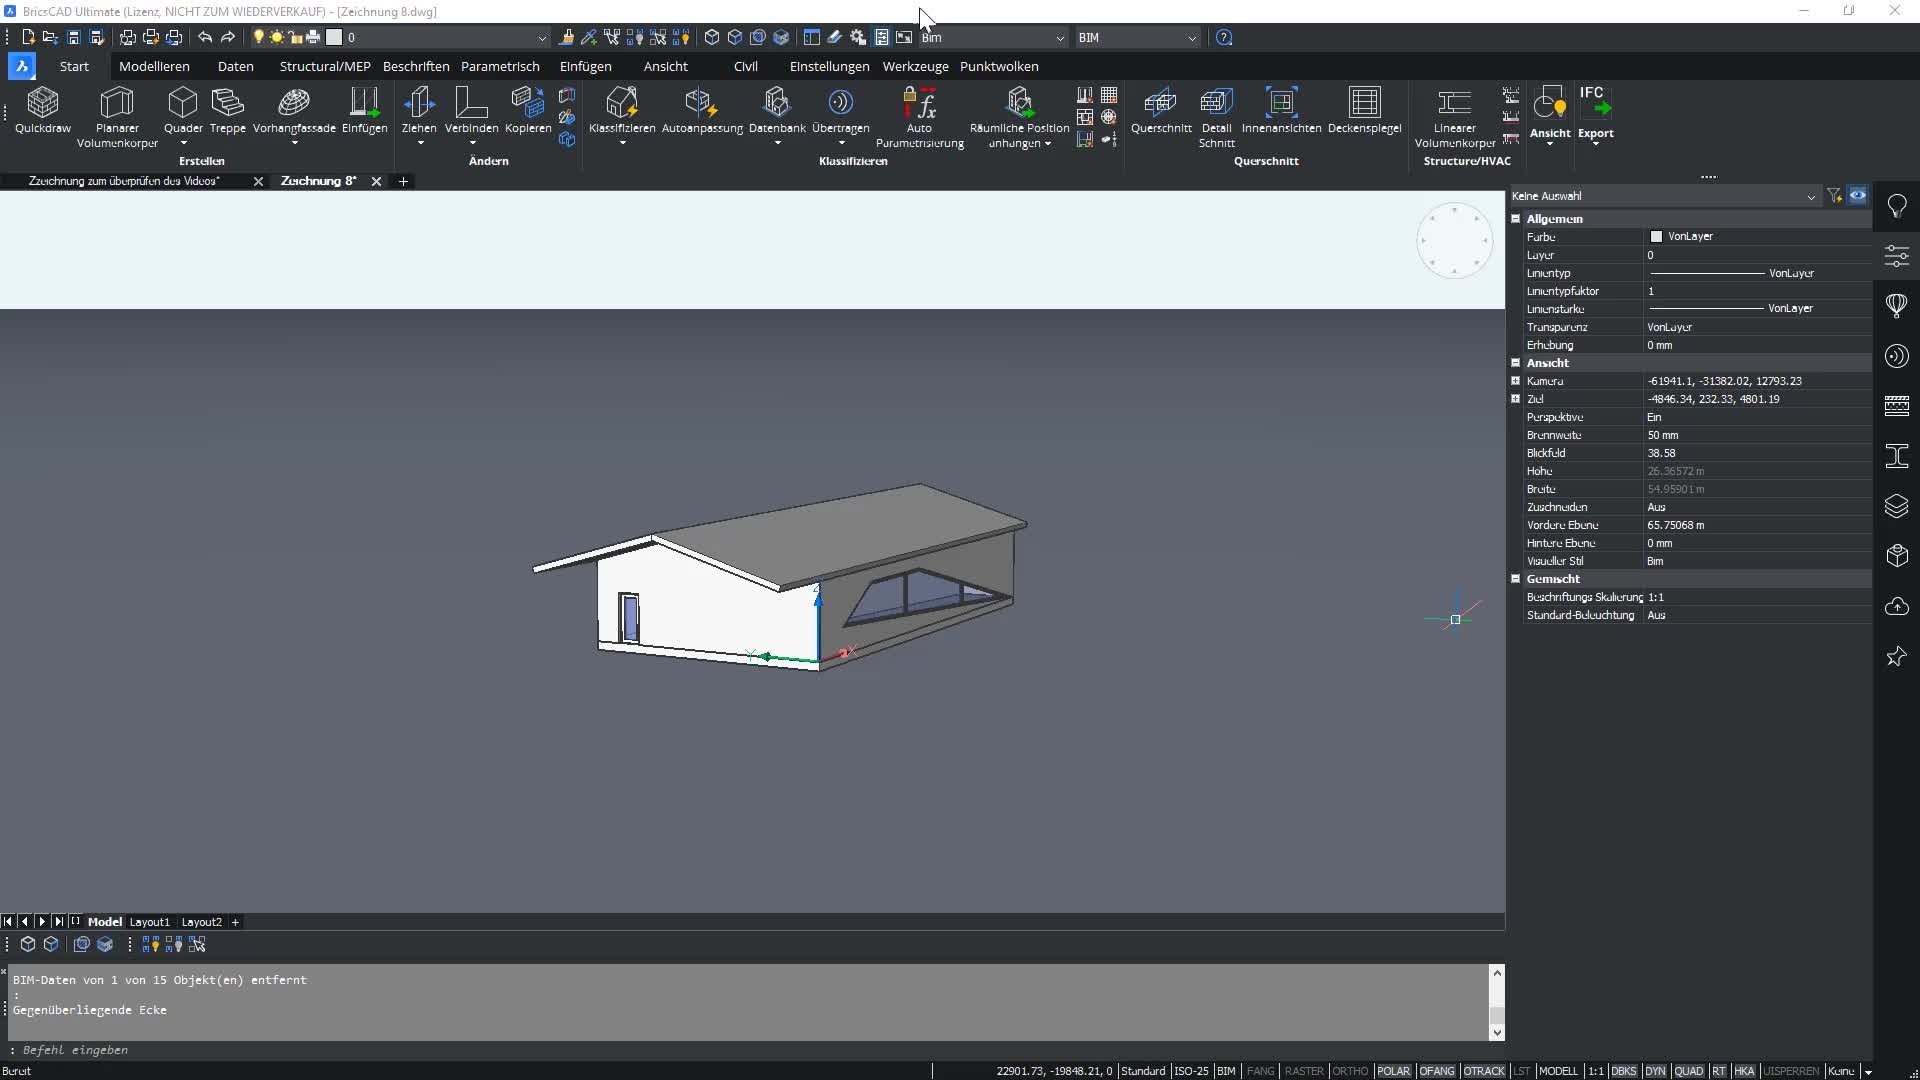Click the Übertragen tool

click(840, 110)
